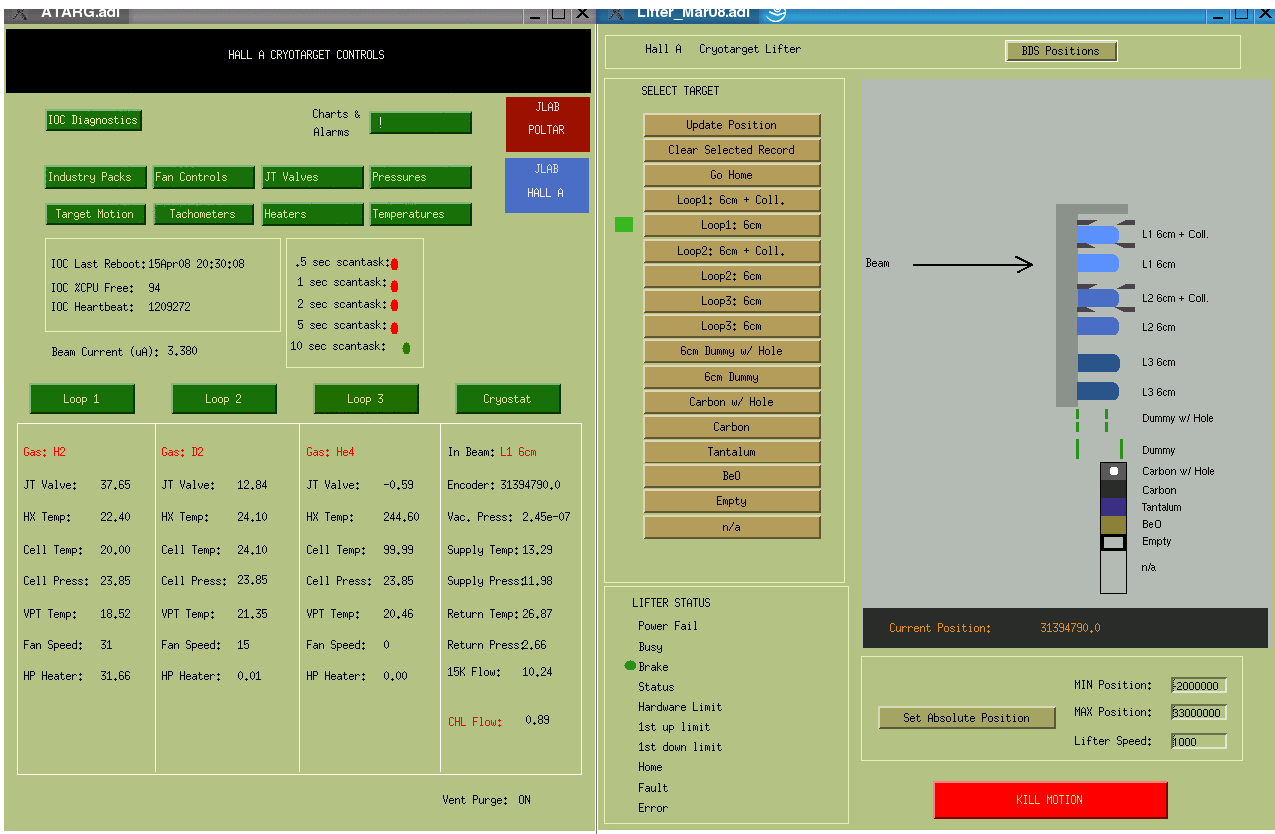Click the Lifter Speed input field
The width and height of the screenshot is (1275, 834).
point(1198,741)
